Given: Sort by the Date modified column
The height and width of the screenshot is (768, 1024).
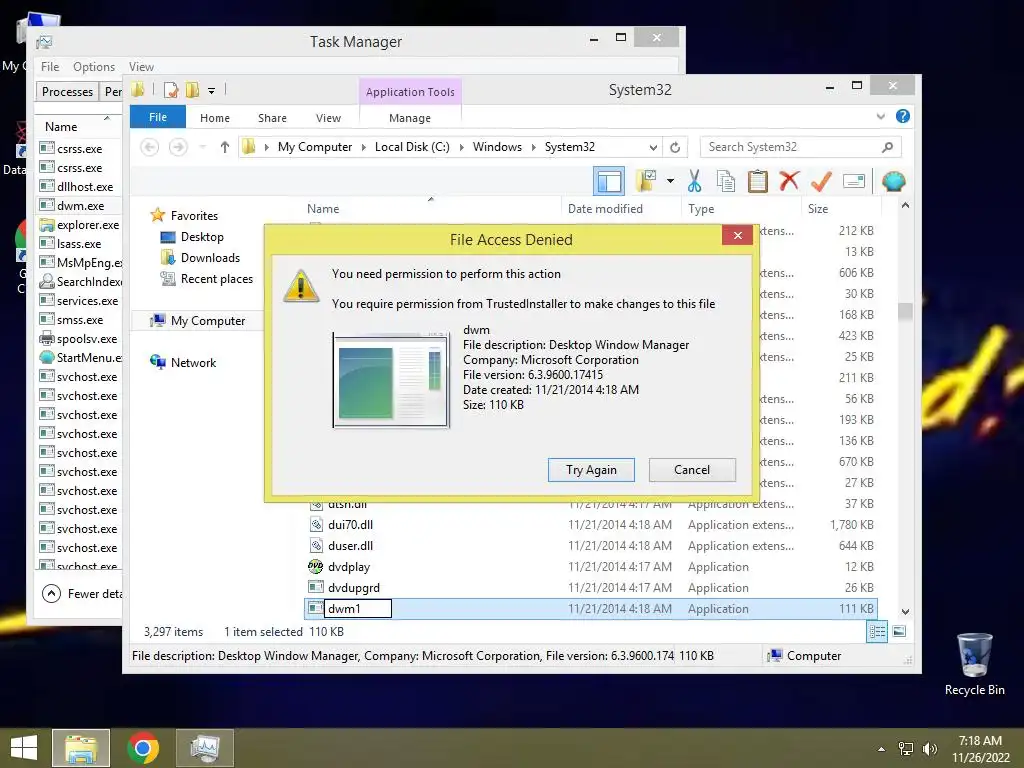Looking at the screenshot, I should click(x=605, y=209).
